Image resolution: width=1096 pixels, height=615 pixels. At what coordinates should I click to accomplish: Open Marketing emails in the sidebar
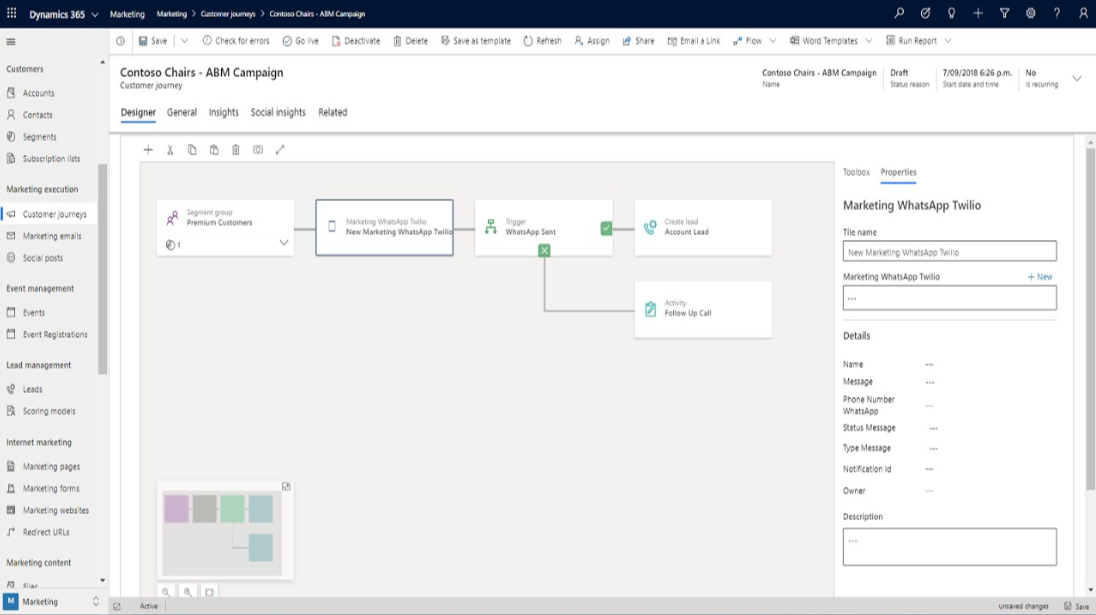52,236
